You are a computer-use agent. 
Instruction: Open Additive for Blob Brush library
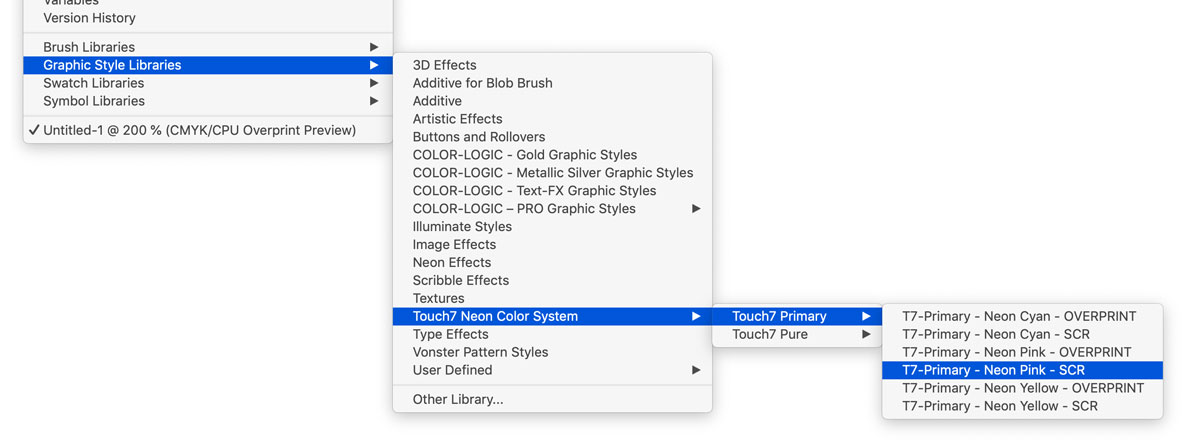pyautogui.click(x=552, y=83)
